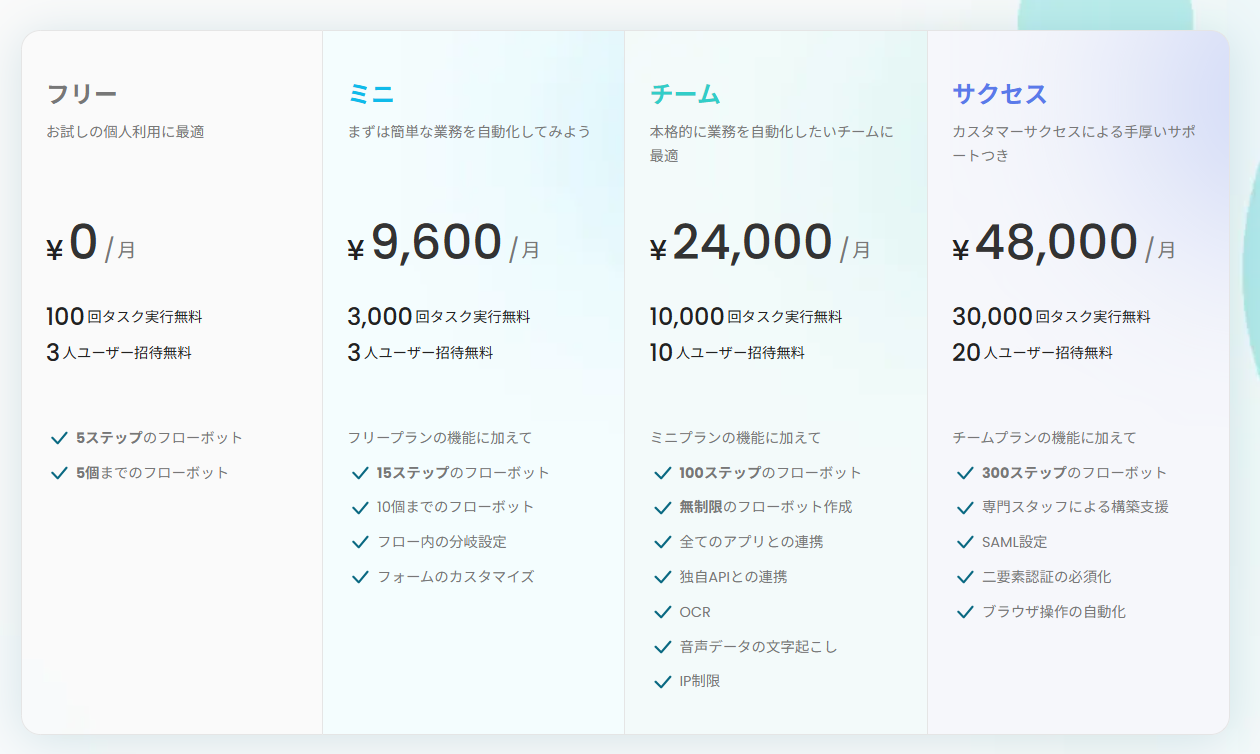
Task: Select the サクセス plan heading
Action: [x=999, y=95]
